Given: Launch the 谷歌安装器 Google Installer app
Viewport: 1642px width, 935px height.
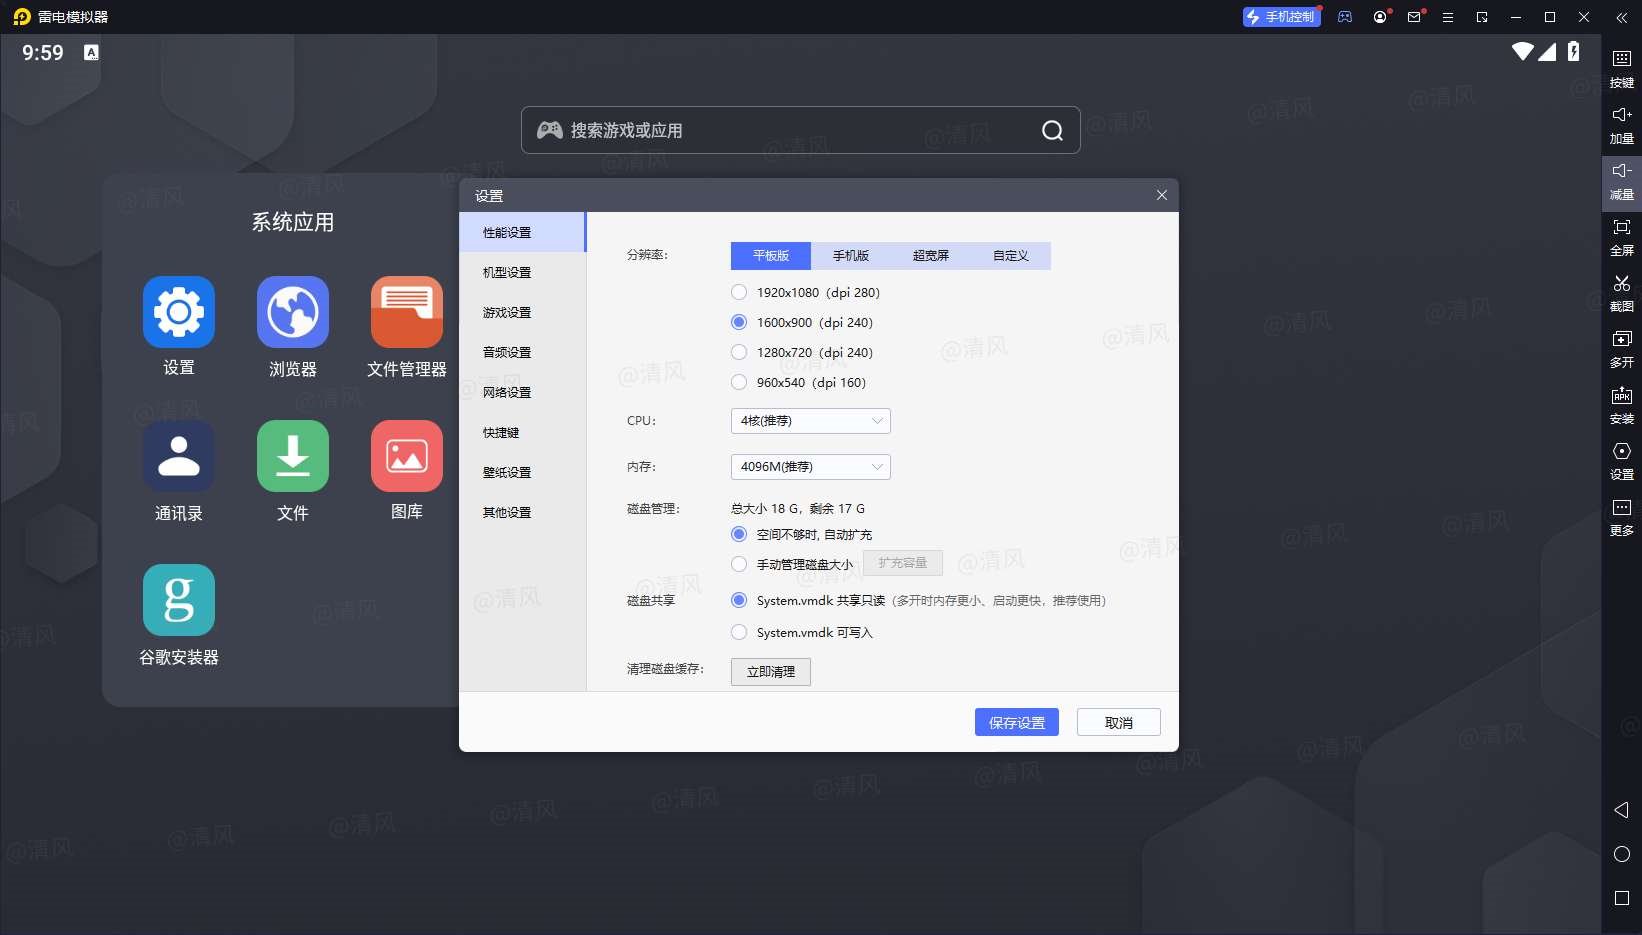Looking at the screenshot, I should [x=178, y=600].
